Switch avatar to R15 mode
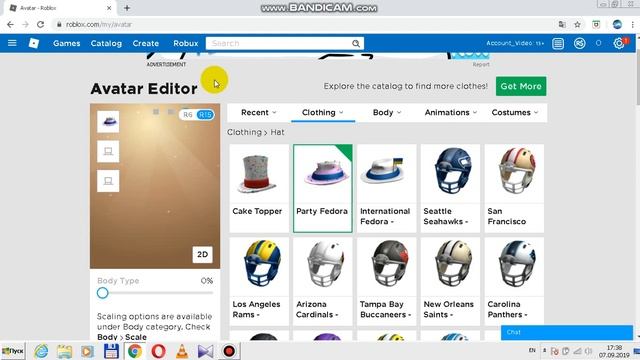The width and height of the screenshot is (640, 360). pos(205,115)
